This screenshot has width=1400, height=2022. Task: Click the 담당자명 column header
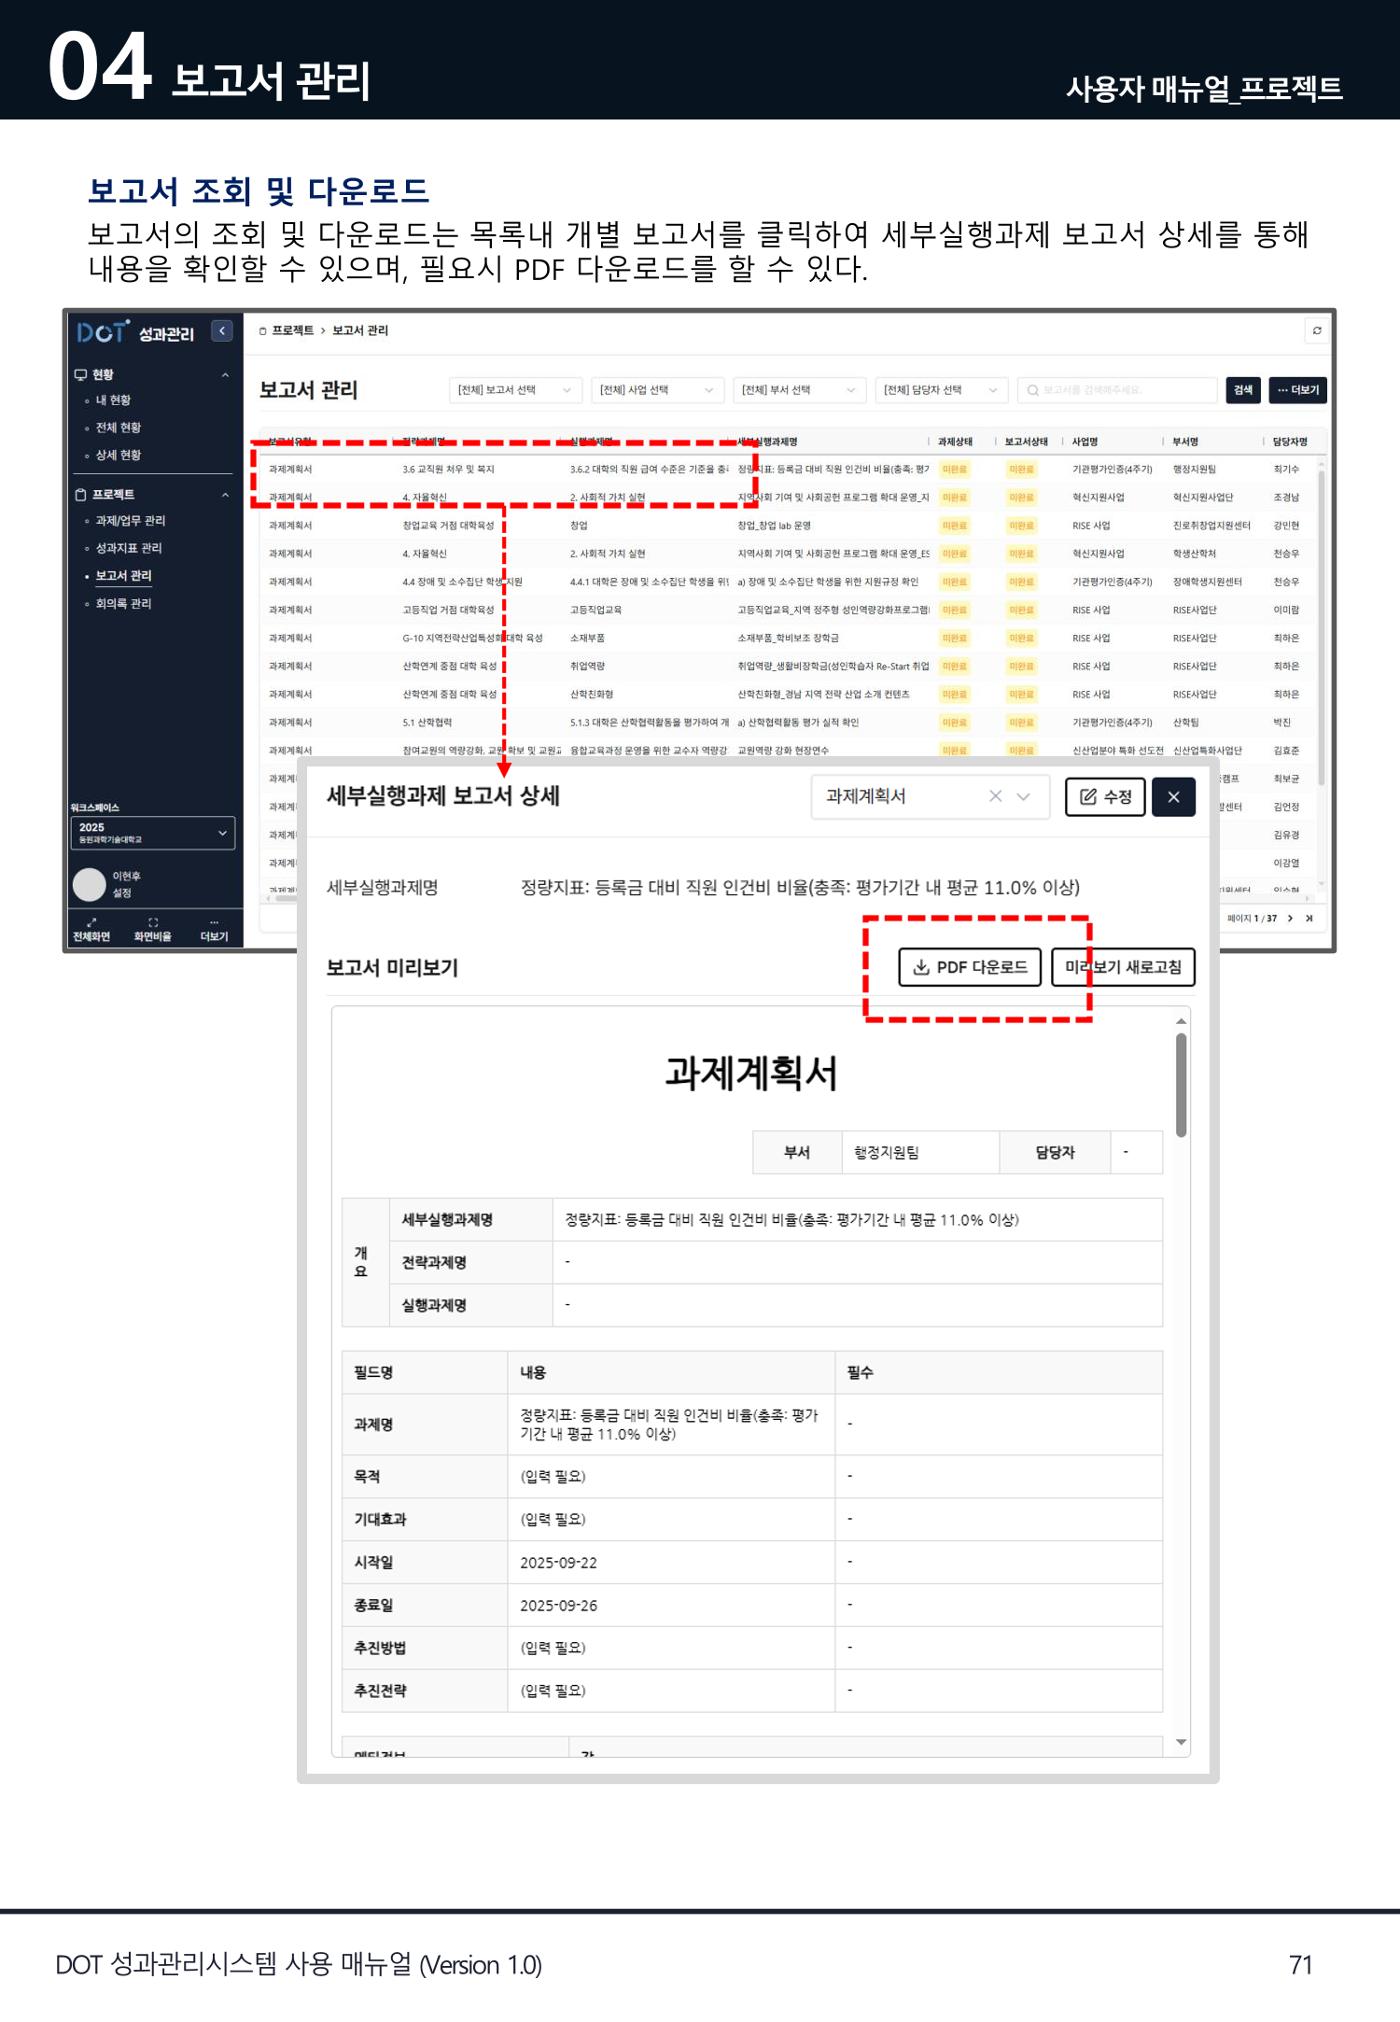click(x=1290, y=442)
